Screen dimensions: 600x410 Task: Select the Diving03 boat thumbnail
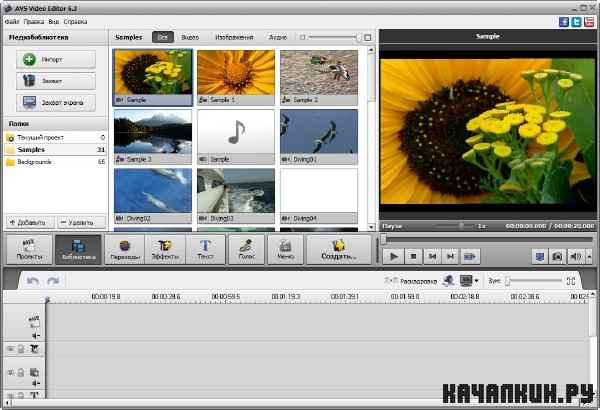tap(236, 196)
